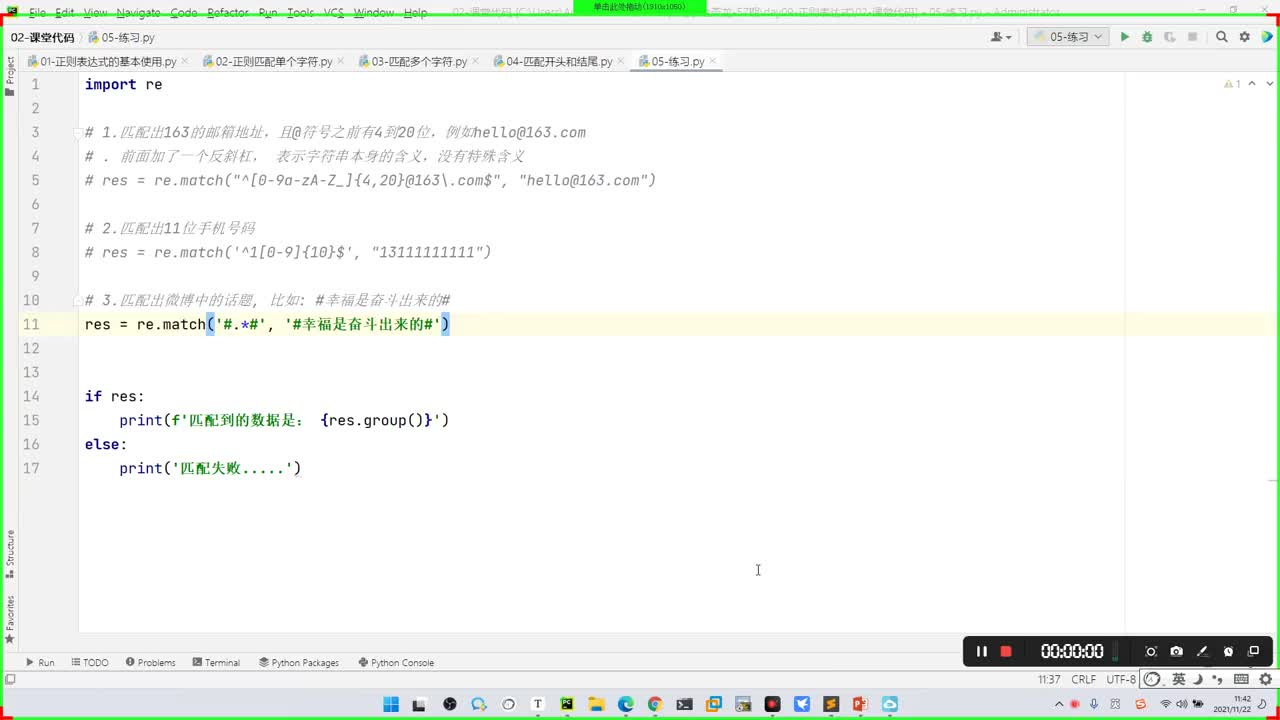This screenshot has width=1280, height=720.
Task: Click code line 11 with the re.match call
Action: coord(267,324)
